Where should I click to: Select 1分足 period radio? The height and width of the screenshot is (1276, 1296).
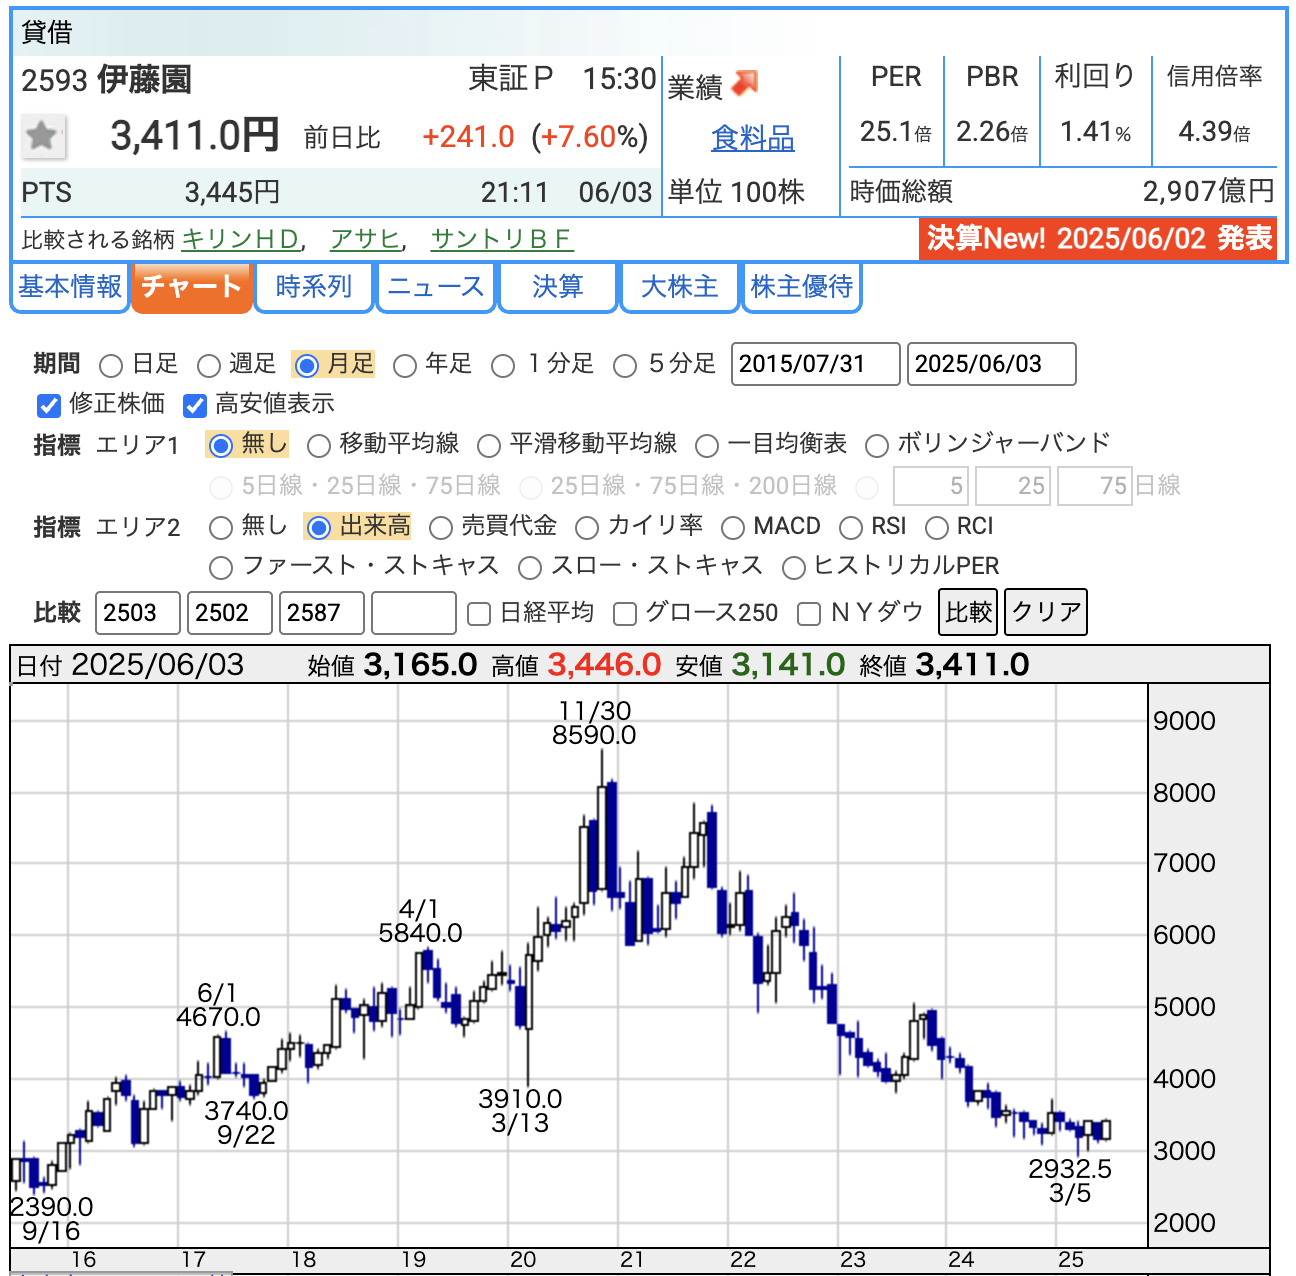click(503, 365)
